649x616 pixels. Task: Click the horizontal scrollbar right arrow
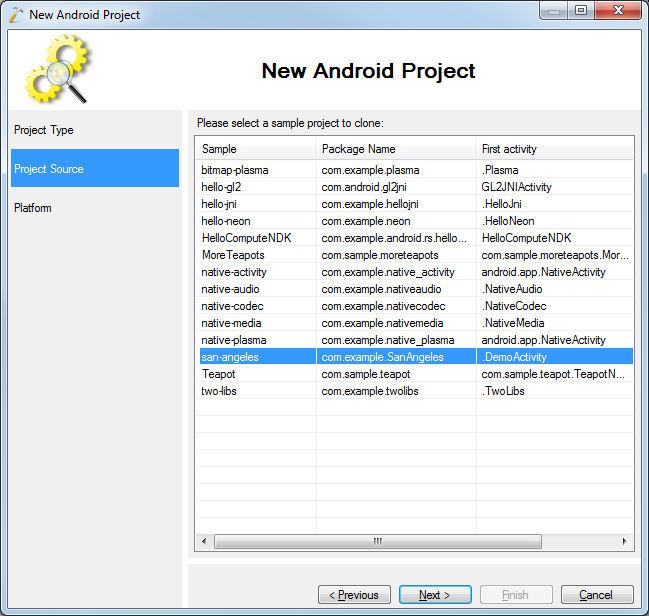tap(625, 541)
